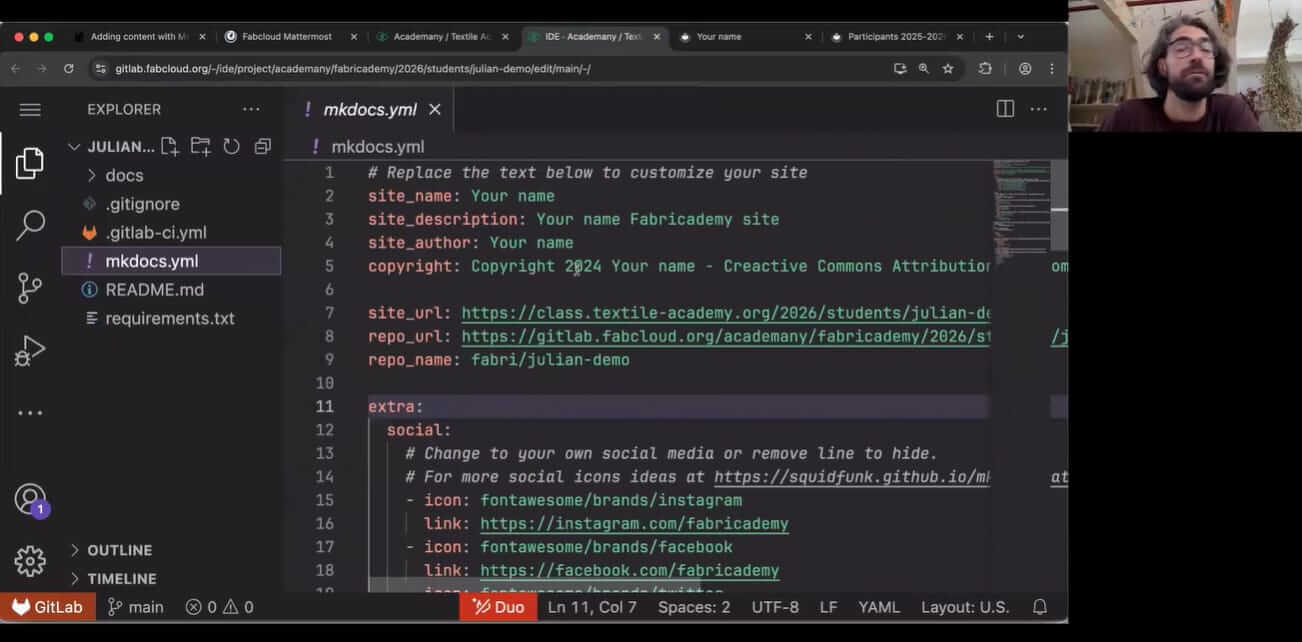This screenshot has height=642, width=1302.
Task: Open the Explorer view in activity bar
Action: click(30, 163)
